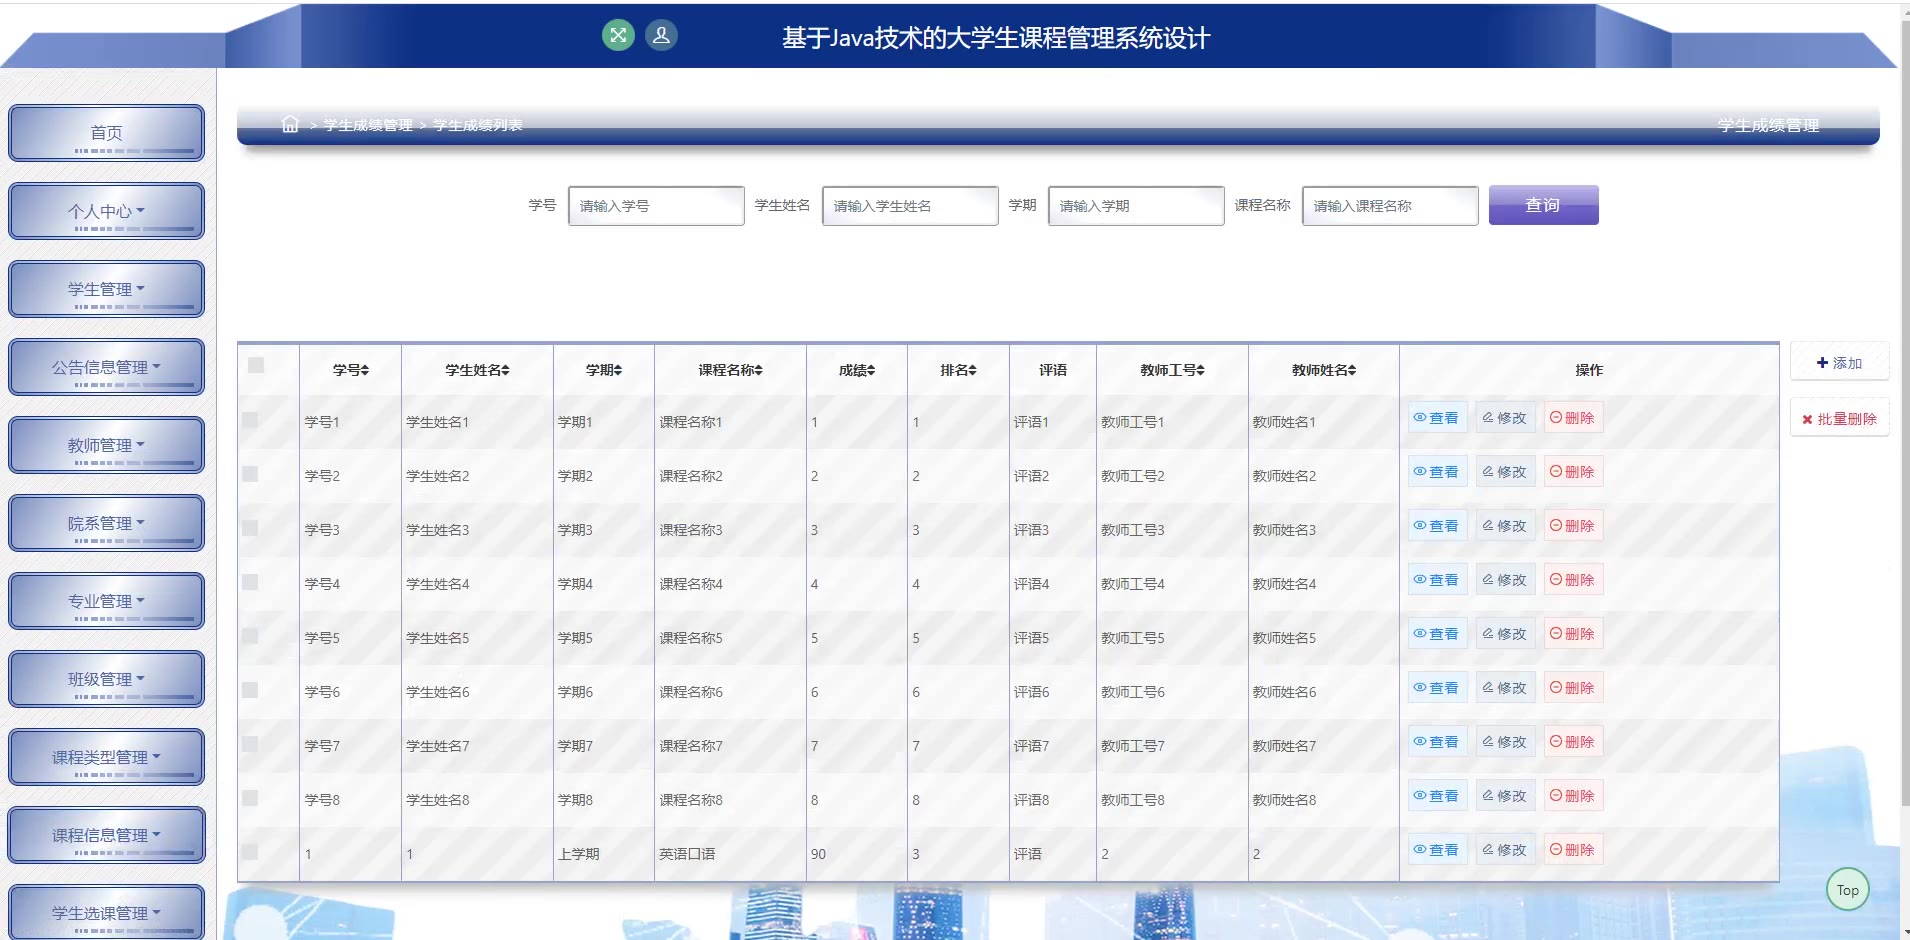Click the 批量删除 batch delete button
The height and width of the screenshot is (940, 1910).
(1839, 419)
